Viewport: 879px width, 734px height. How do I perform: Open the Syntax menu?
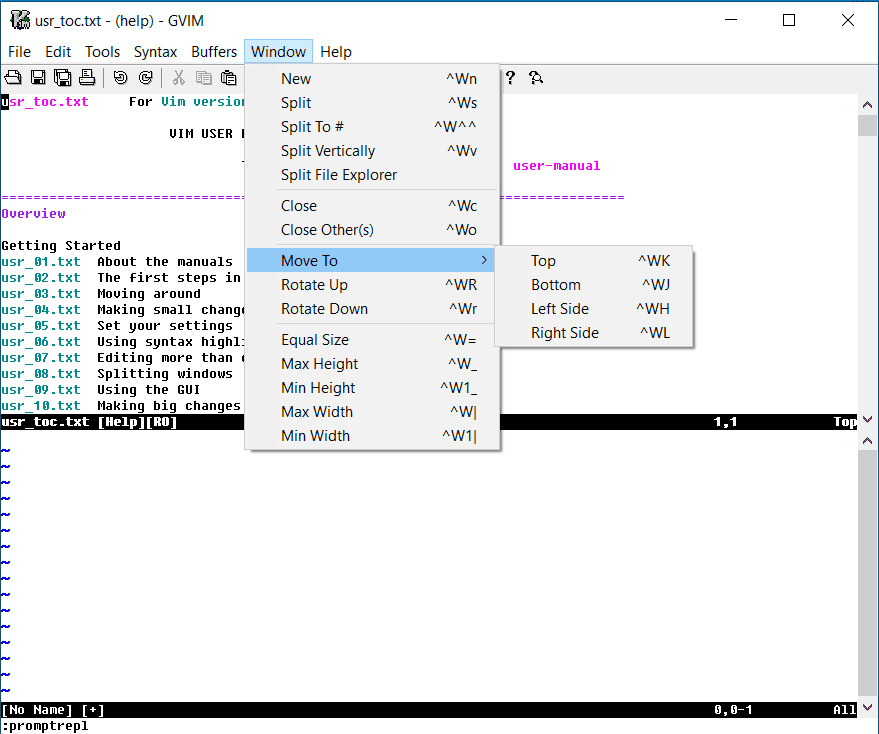coord(155,52)
